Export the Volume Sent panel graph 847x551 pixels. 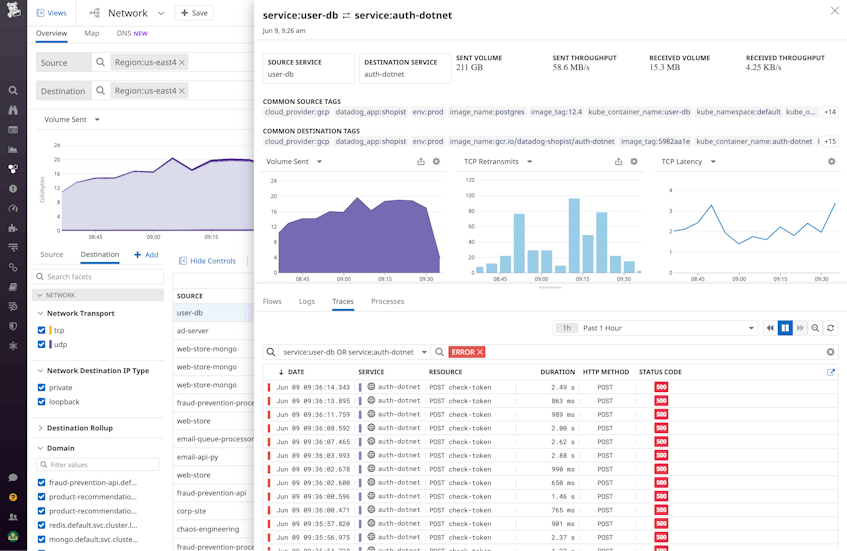pyautogui.click(x=421, y=162)
